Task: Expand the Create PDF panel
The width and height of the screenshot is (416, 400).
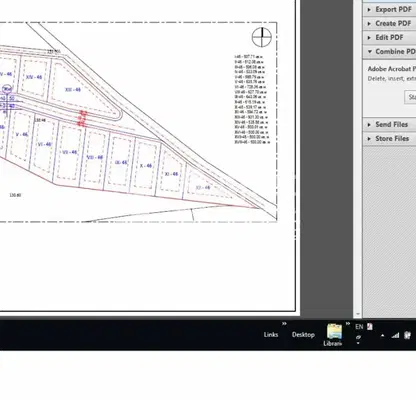Action: 389,23
